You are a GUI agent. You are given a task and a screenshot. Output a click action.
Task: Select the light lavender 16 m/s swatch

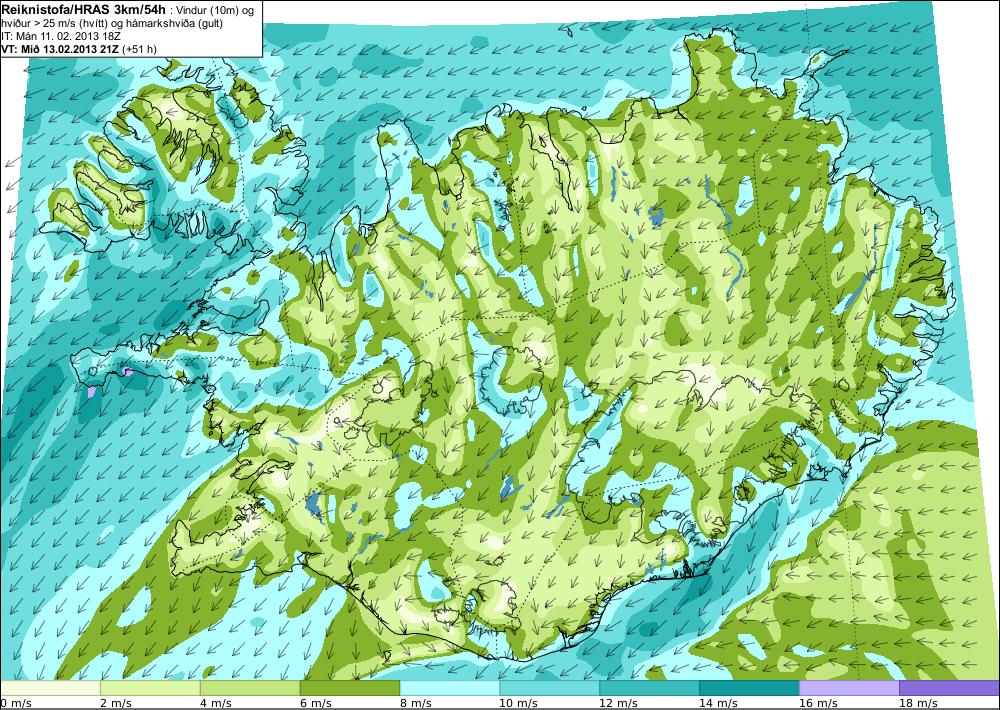pyautogui.click(x=849, y=688)
